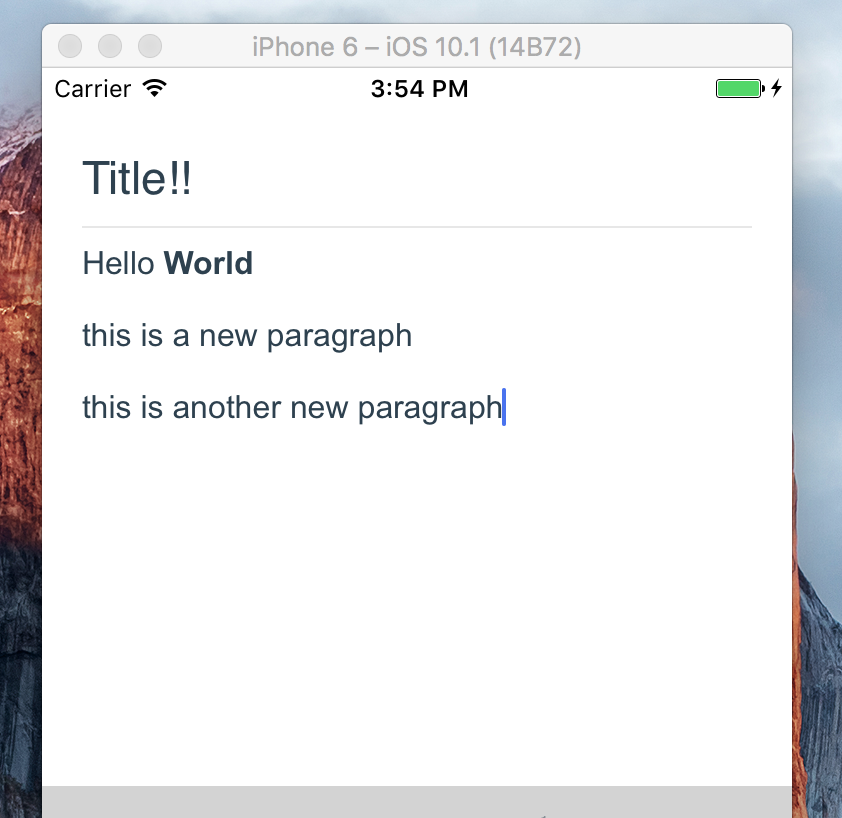Select the bold word World
The height and width of the screenshot is (818, 842).
(x=208, y=263)
